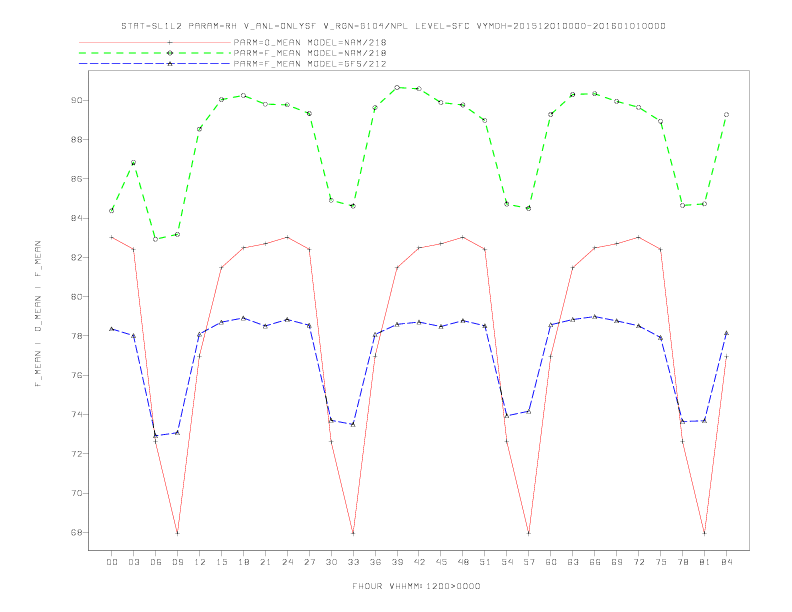The image size is (792, 612).
Task: Click x-axis tick label 36
Action: [x=375, y=562]
